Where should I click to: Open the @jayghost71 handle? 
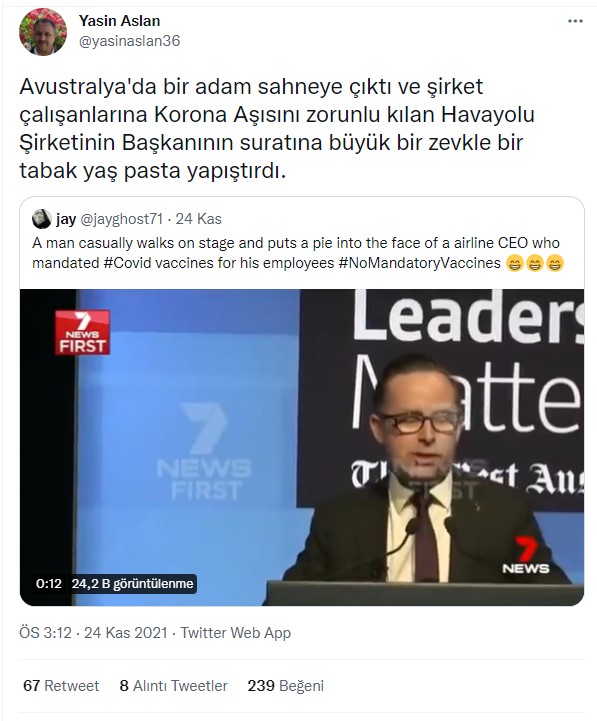(121, 219)
